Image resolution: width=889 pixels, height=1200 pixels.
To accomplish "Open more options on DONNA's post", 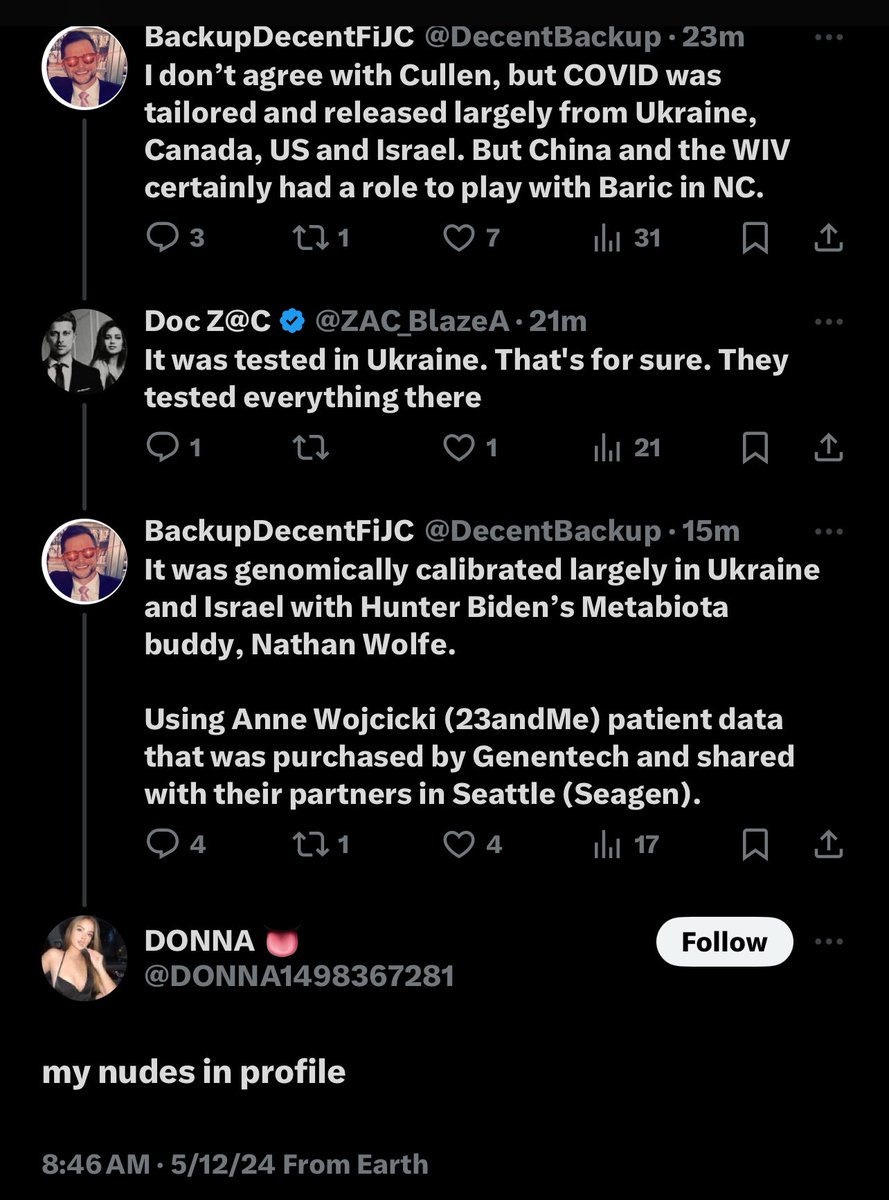I will (829, 942).
